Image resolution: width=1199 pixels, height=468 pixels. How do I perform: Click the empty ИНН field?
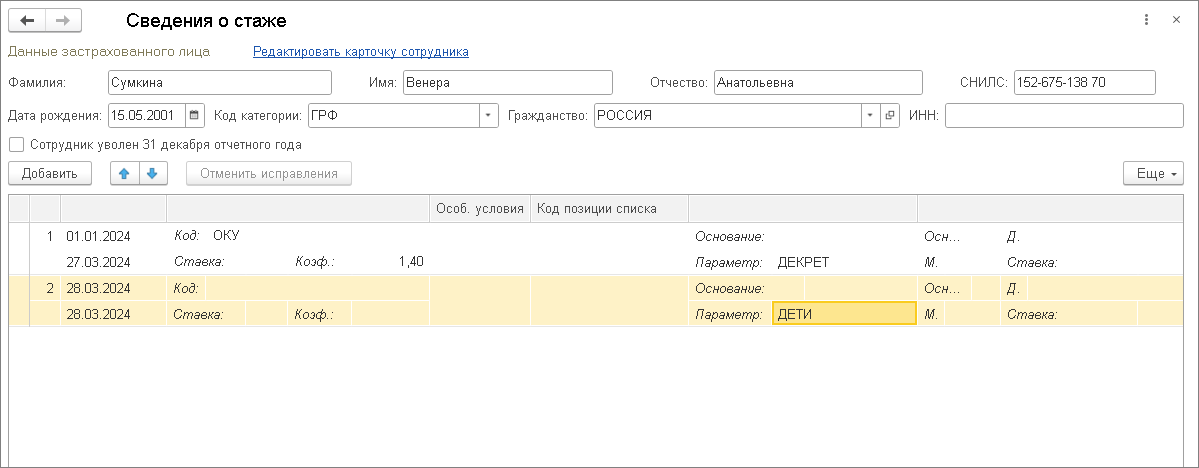(x=1064, y=115)
